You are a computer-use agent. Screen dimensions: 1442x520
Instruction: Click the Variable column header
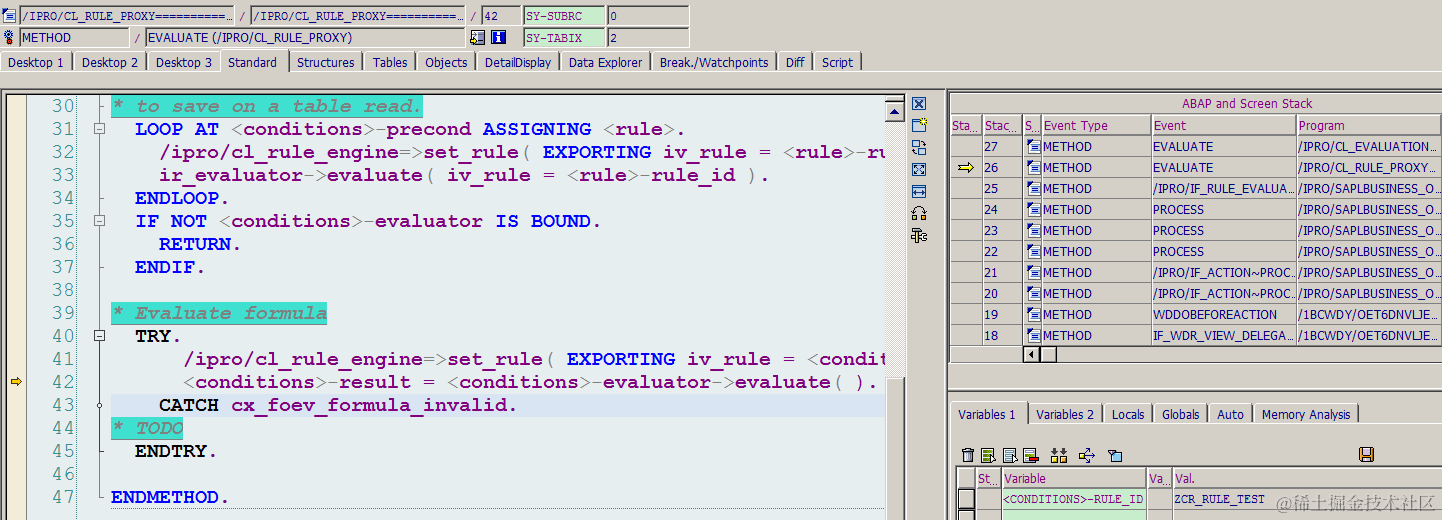pyautogui.click(x=1074, y=479)
